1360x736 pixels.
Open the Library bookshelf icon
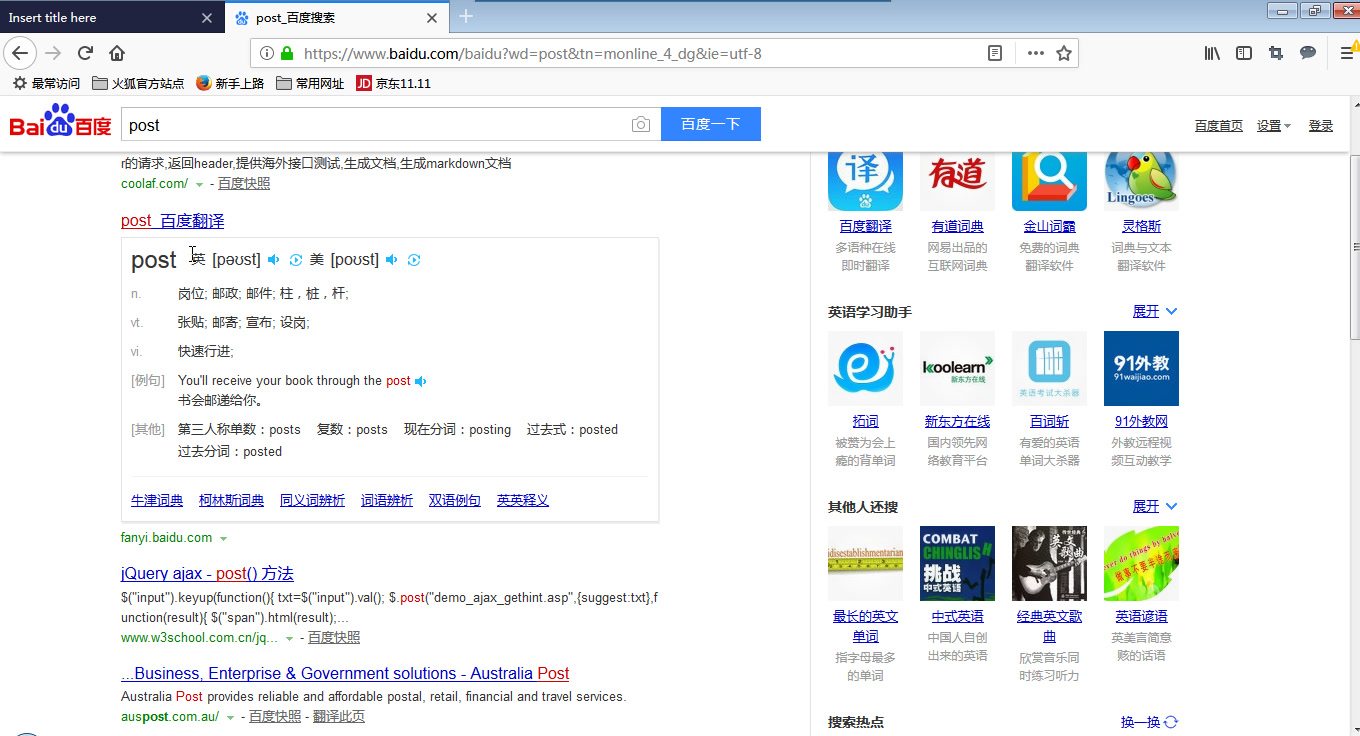1212,53
